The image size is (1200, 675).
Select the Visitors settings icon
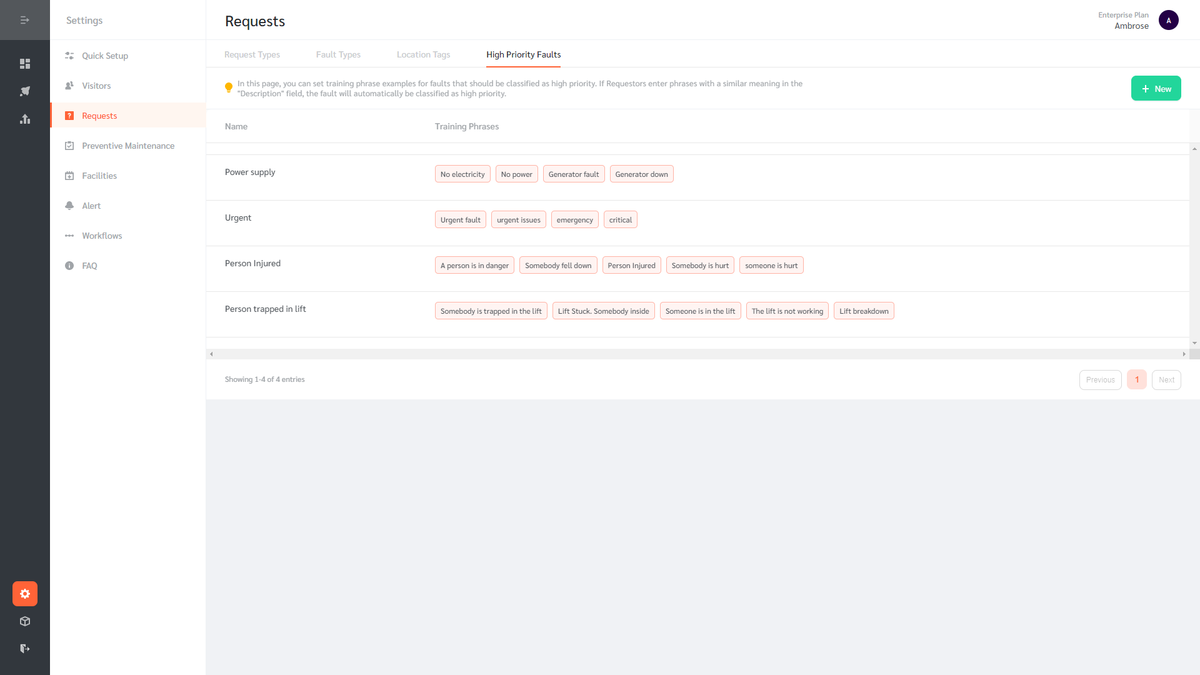pyautogui.click(x=68, y=85)
